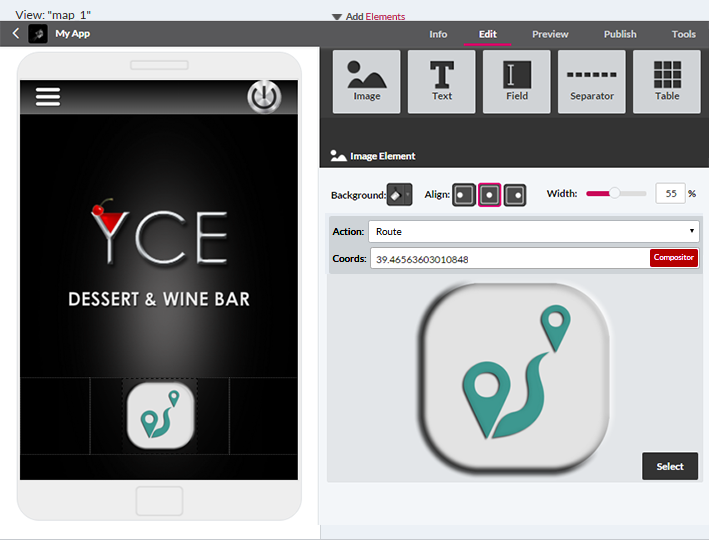Switch to the Publish tab
The height and width of the screenshot is (544, 709).
[x=620, y=34]
